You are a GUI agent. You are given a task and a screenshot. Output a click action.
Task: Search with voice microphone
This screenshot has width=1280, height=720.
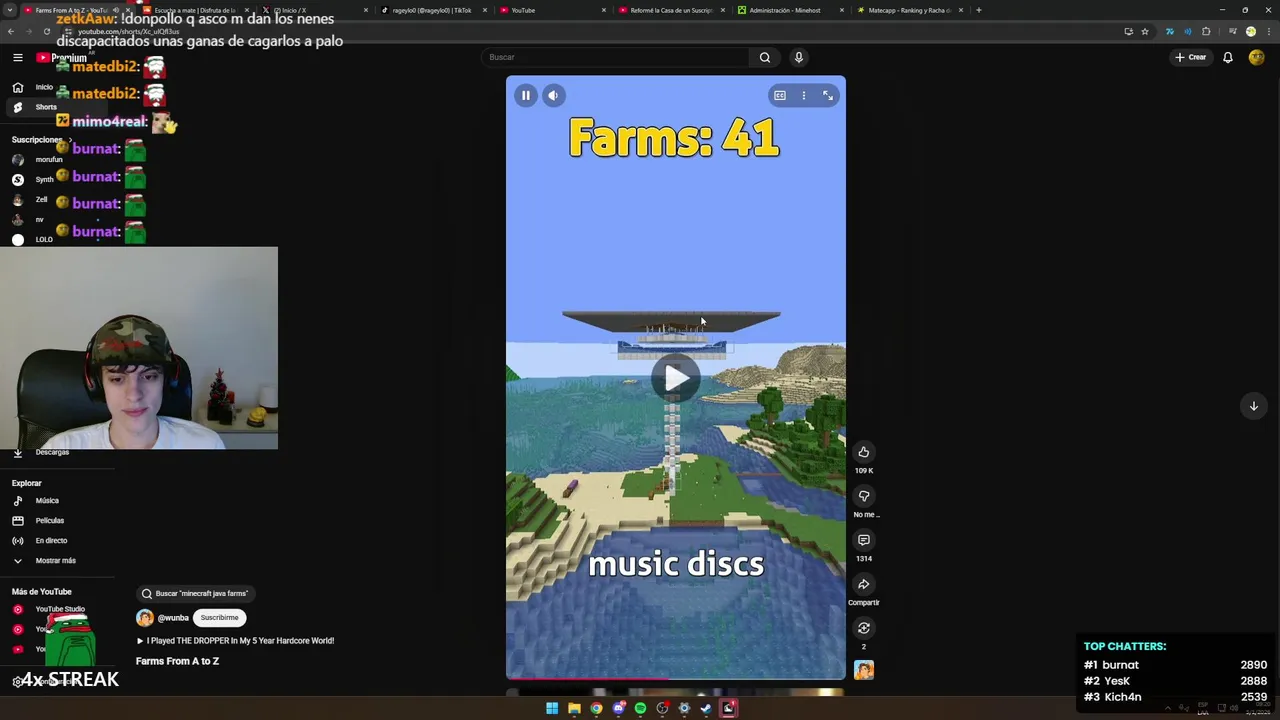tap(798, 57)
